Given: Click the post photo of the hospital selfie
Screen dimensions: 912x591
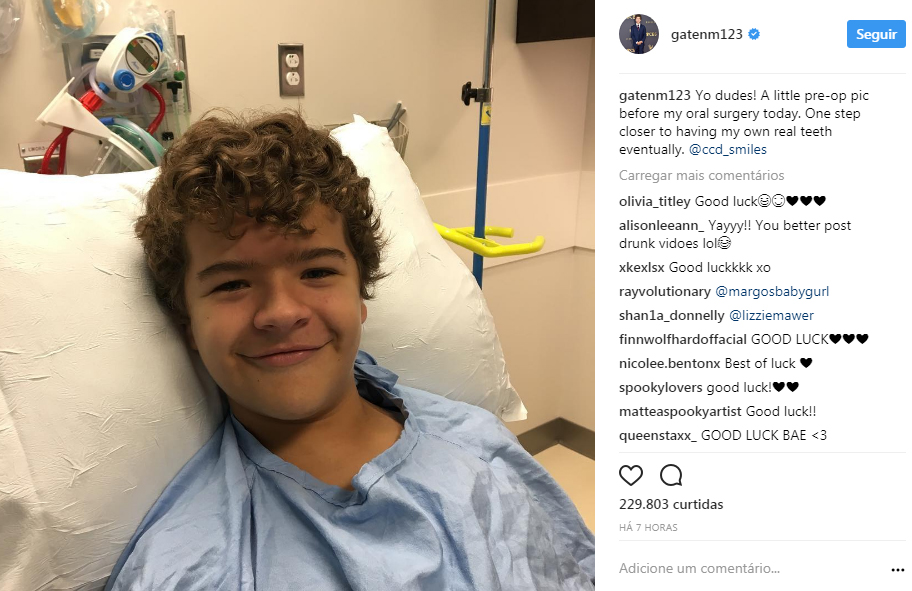Looking at the screenshot, I should [x=297, y=296].
